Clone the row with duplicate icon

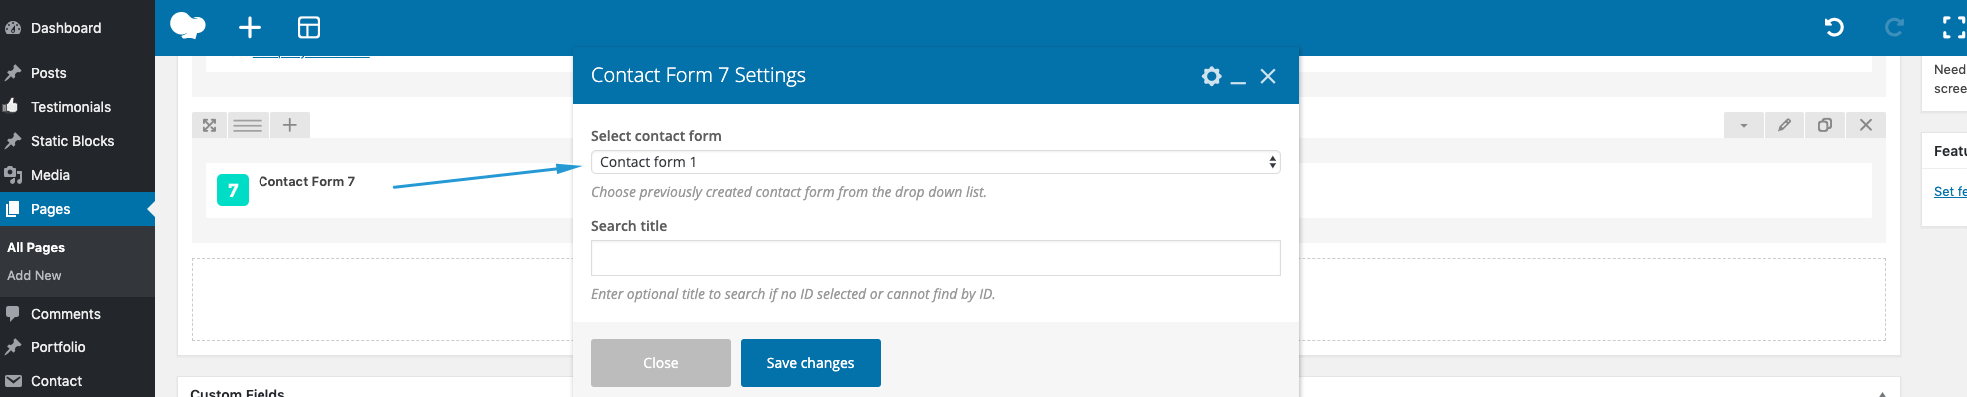tap(1825, 125)
